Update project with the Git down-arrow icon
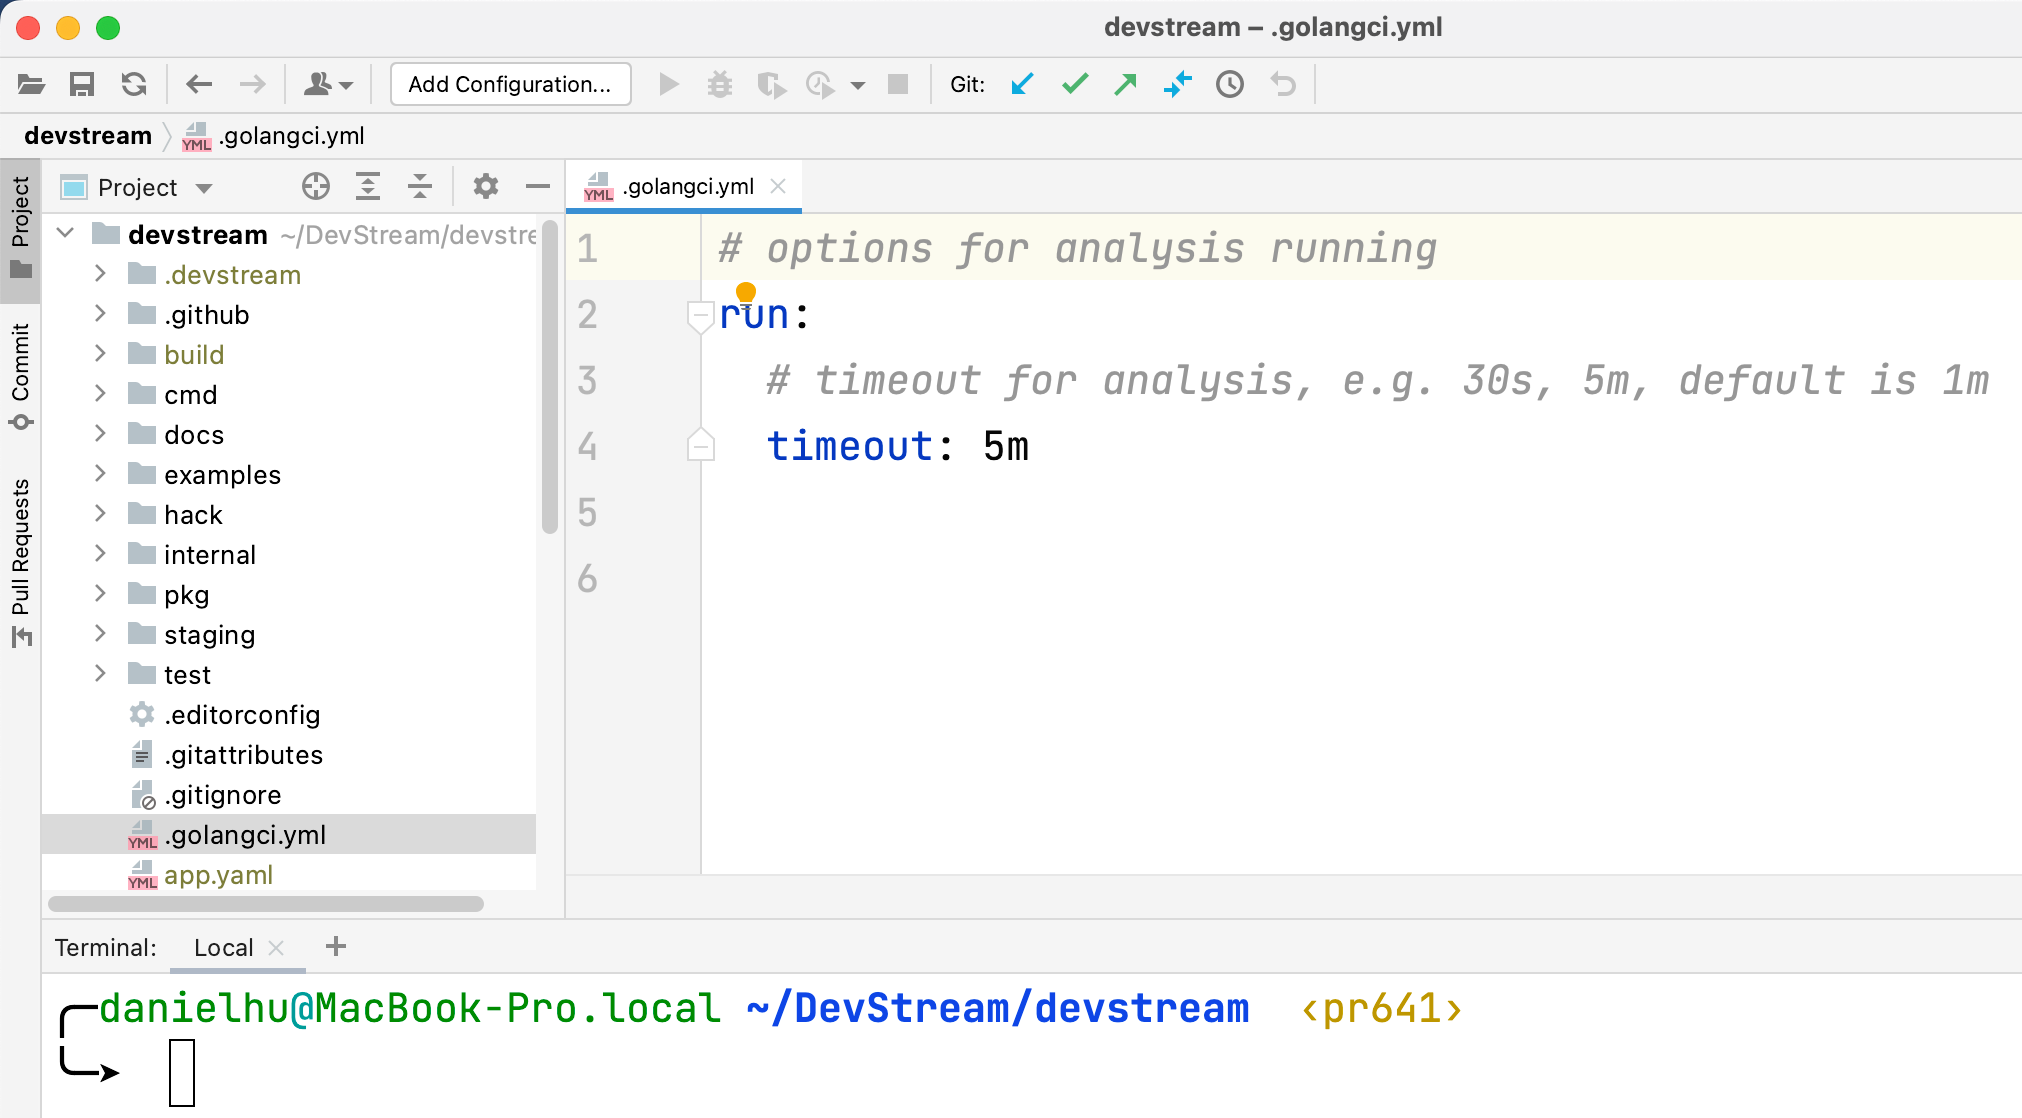 1021,84
